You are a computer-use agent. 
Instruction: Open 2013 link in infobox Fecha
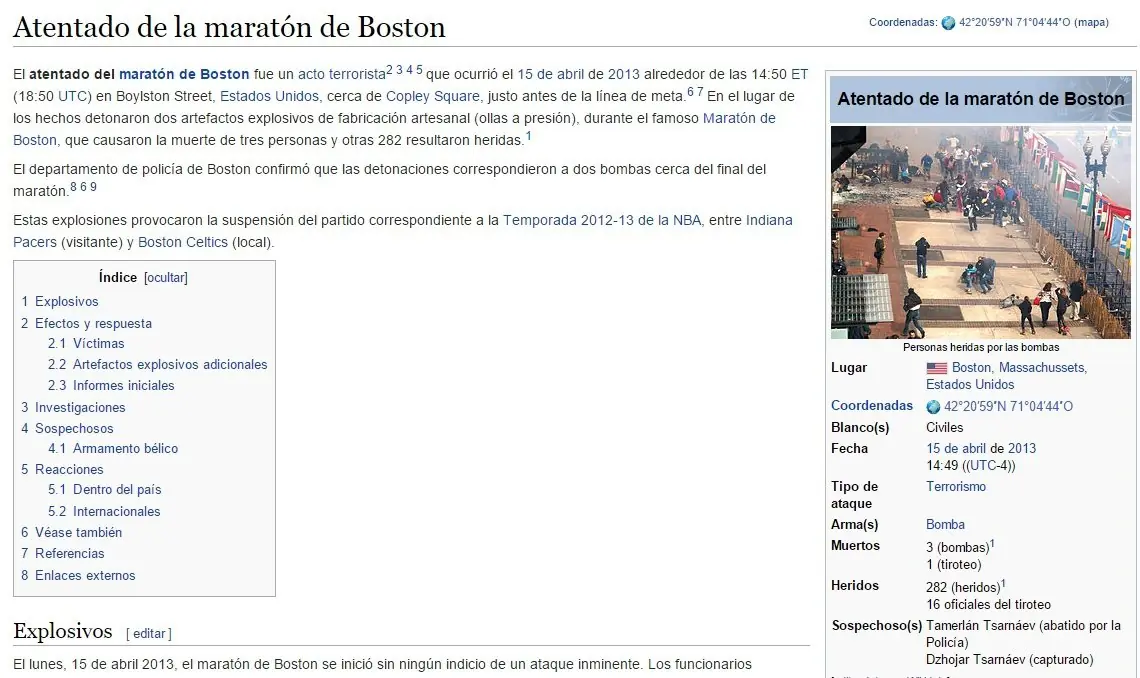1021,448
